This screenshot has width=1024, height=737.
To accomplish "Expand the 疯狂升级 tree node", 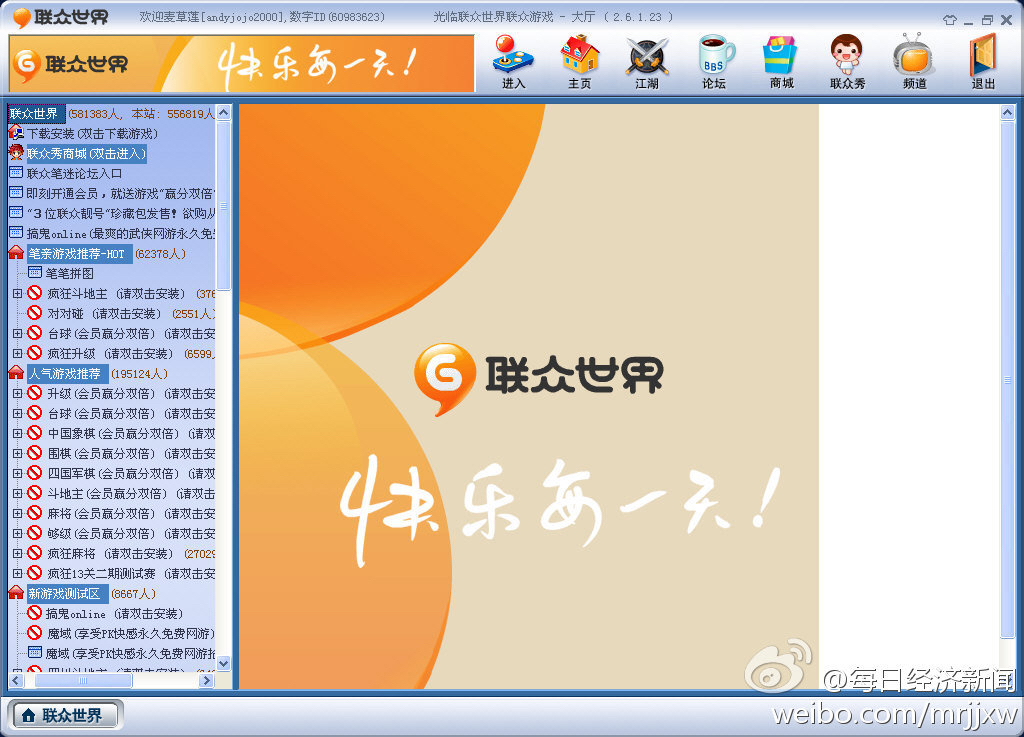I will (18, 353).
